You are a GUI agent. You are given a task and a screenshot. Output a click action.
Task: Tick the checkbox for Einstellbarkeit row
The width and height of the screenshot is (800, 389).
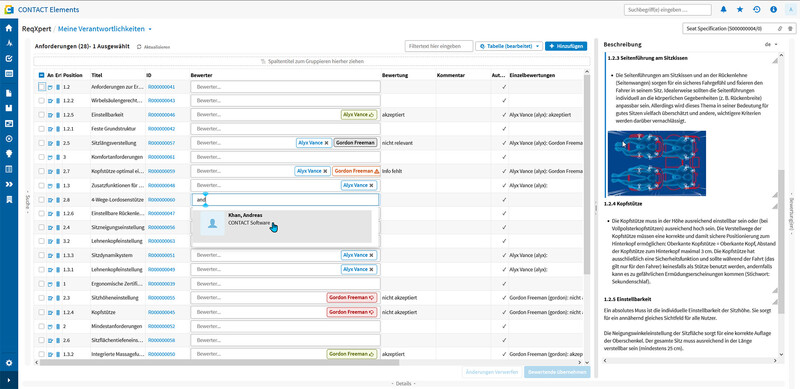pyautogui.click(x=41, y=115)
